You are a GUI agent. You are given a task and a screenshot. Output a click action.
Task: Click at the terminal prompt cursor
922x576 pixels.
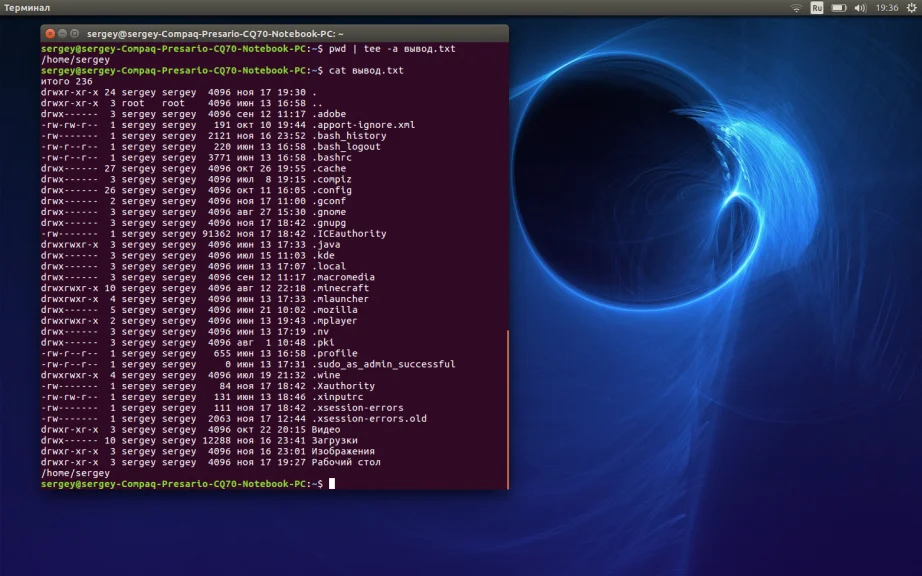332,484
